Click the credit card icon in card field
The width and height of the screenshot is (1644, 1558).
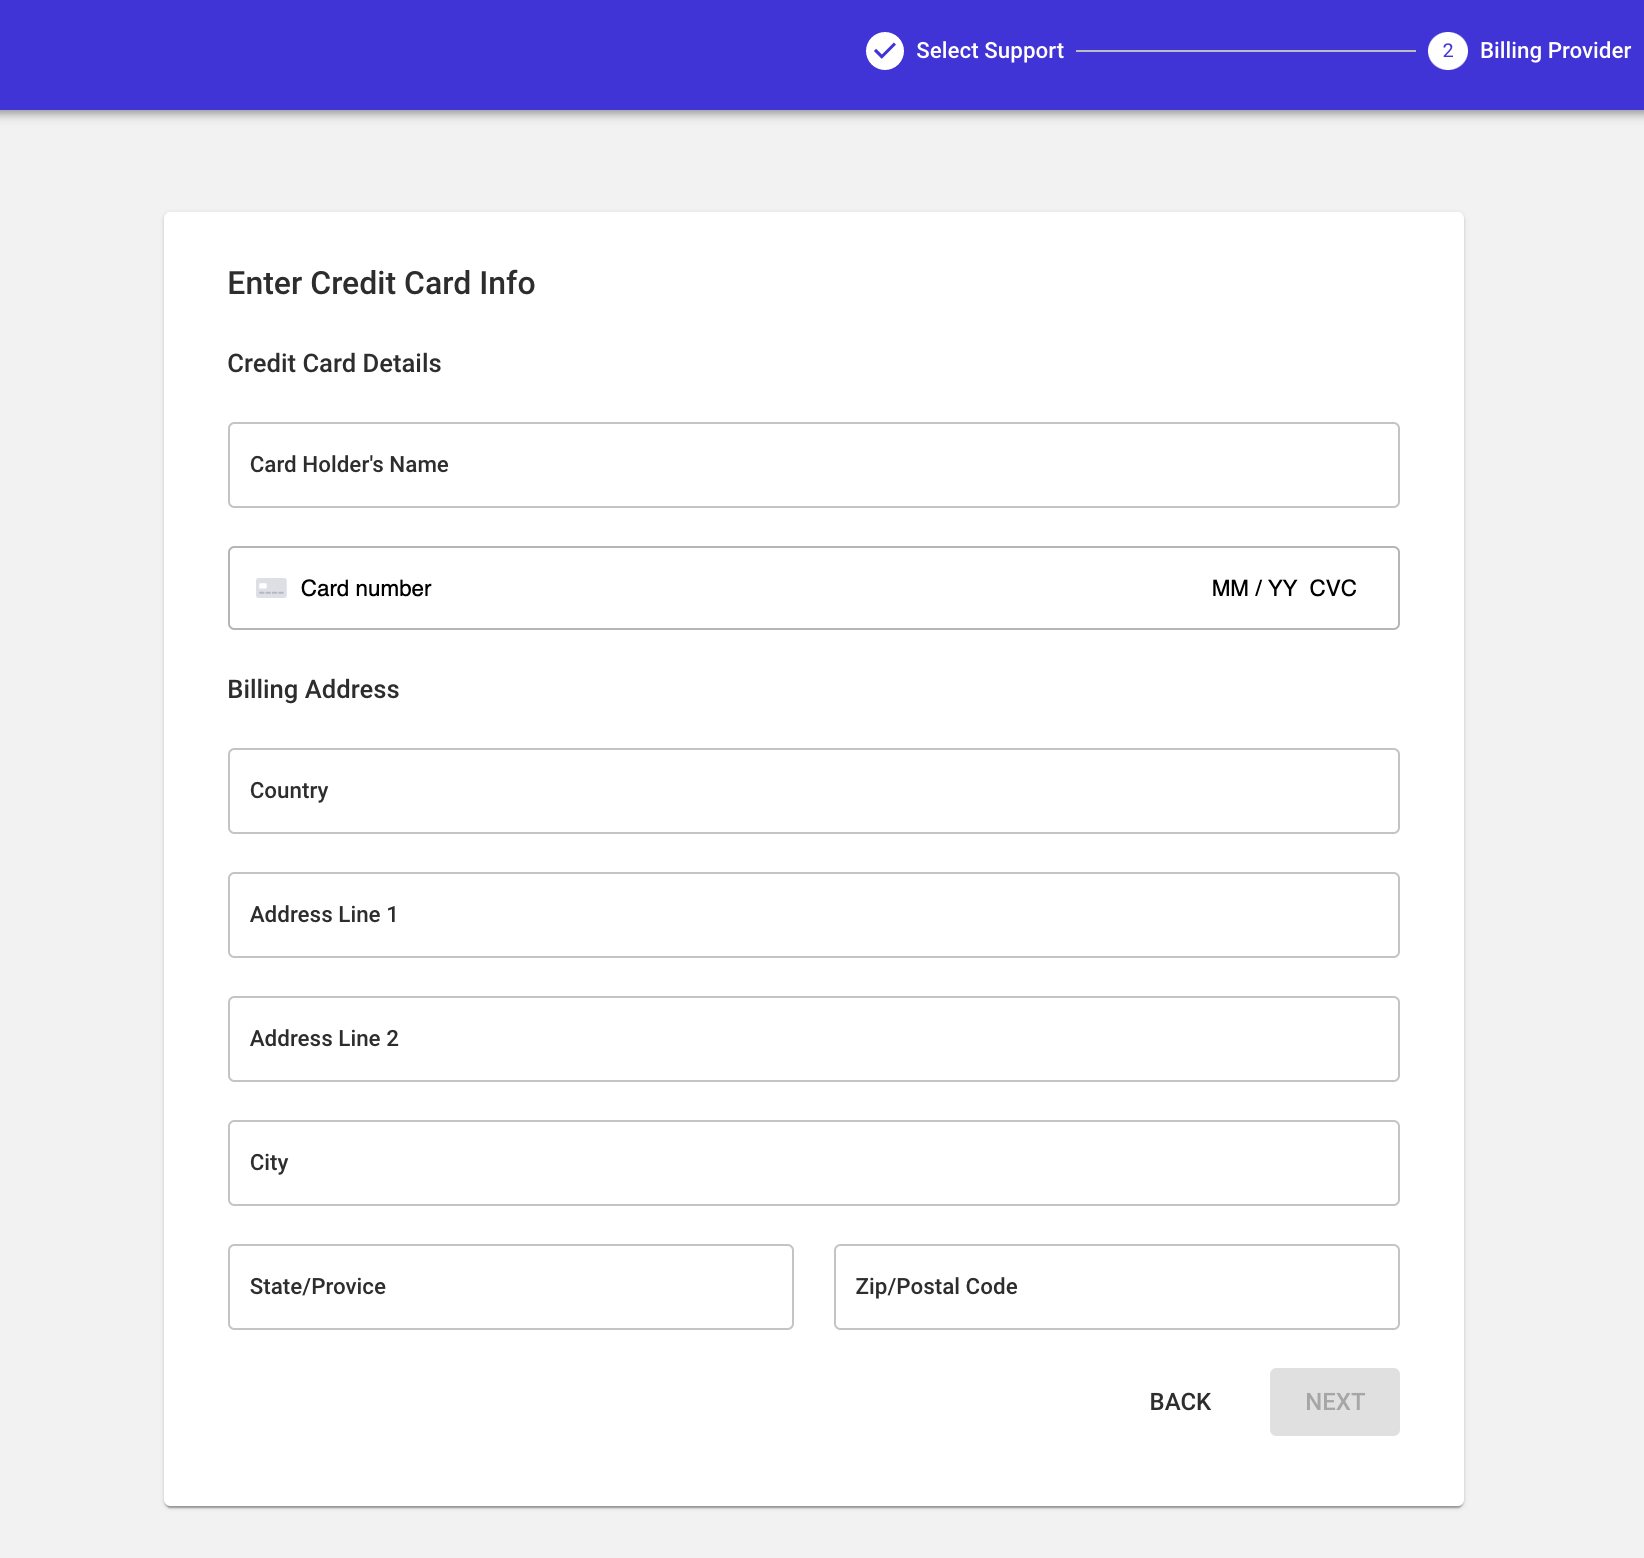271,588
